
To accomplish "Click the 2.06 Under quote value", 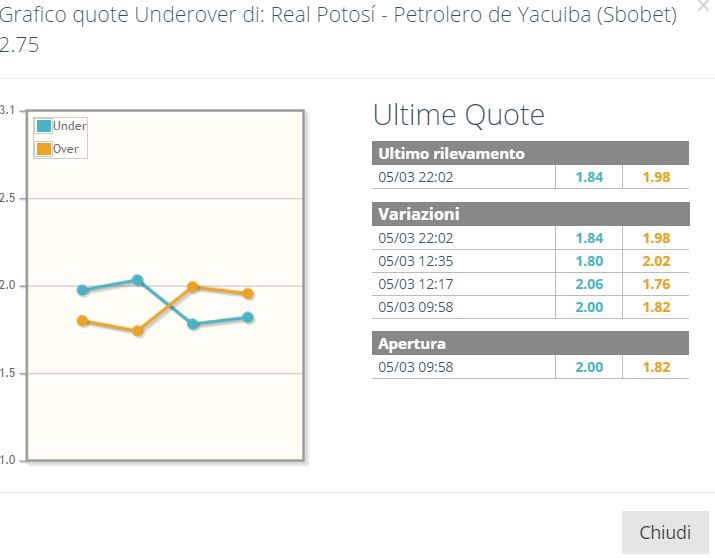I will [x=589, y=284].
